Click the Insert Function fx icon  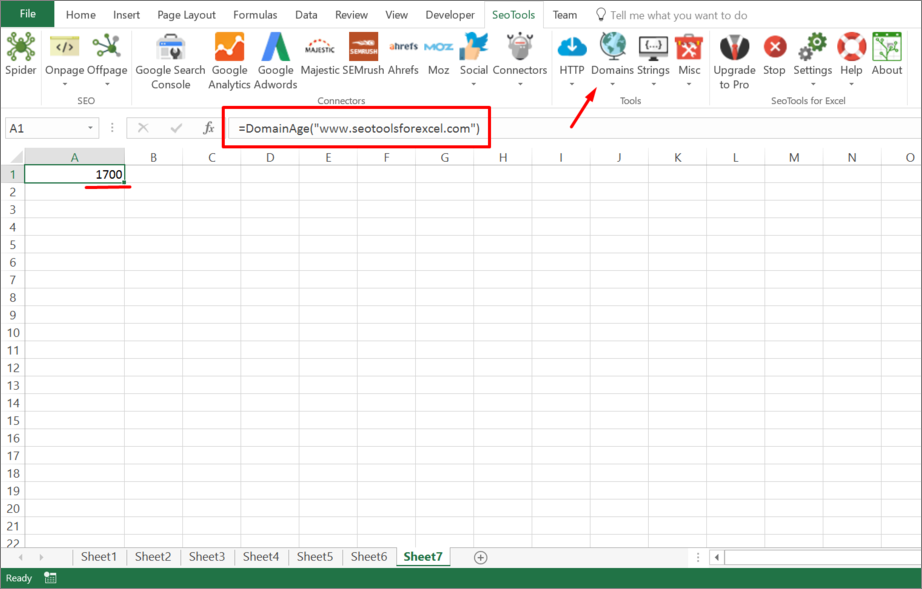click(208, 128)
